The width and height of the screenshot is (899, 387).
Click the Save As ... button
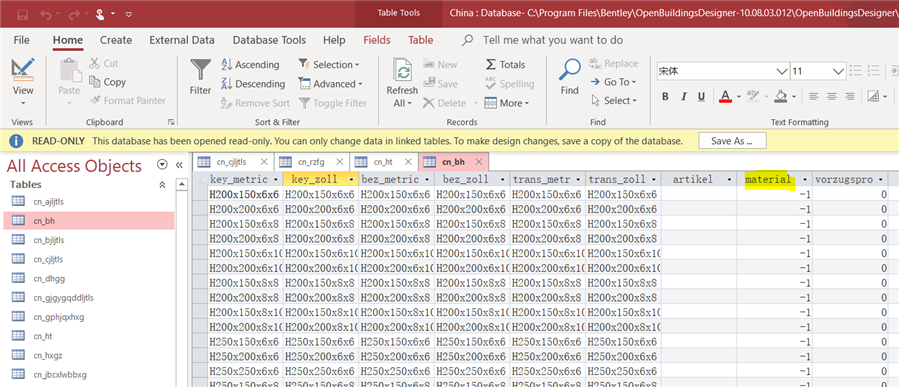[732, 140]
